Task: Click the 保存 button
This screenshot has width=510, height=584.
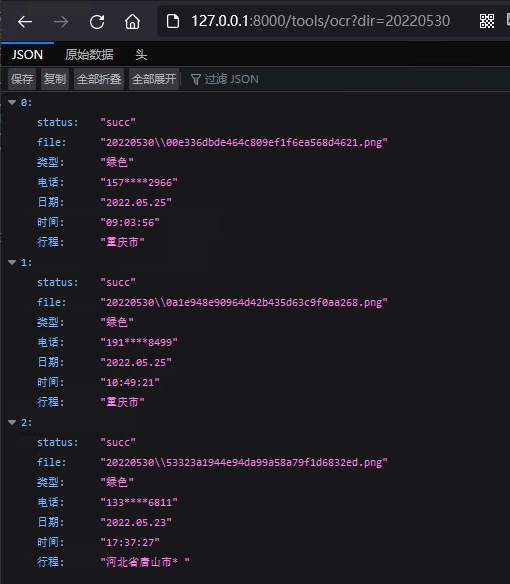Action: pyautogui.click(x=22, y=79)
